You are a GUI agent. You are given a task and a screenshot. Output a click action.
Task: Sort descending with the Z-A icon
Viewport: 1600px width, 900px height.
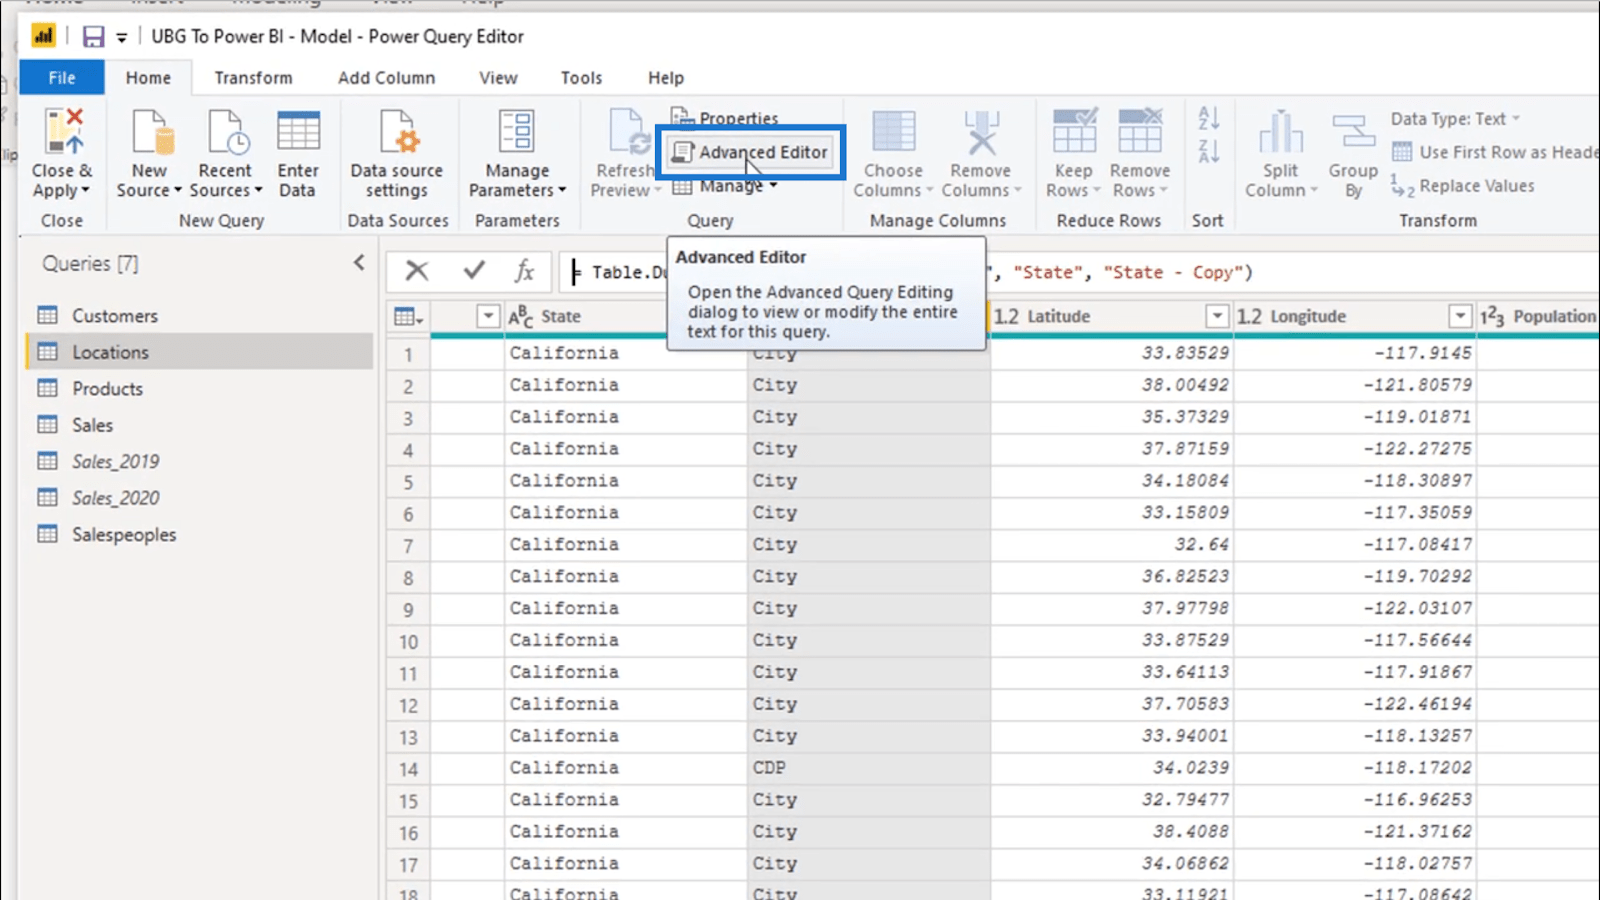point(1208,151)
